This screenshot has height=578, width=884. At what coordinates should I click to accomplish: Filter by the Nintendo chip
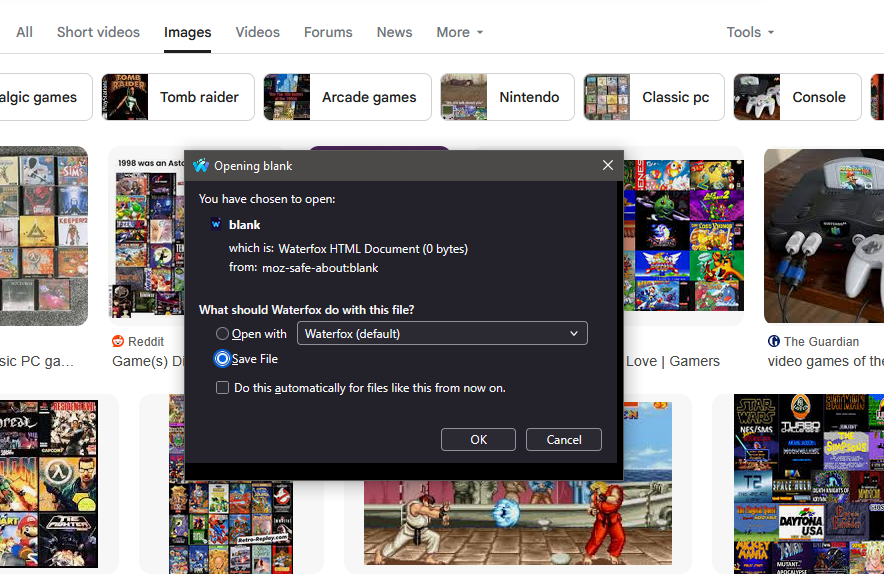(507, 97)
